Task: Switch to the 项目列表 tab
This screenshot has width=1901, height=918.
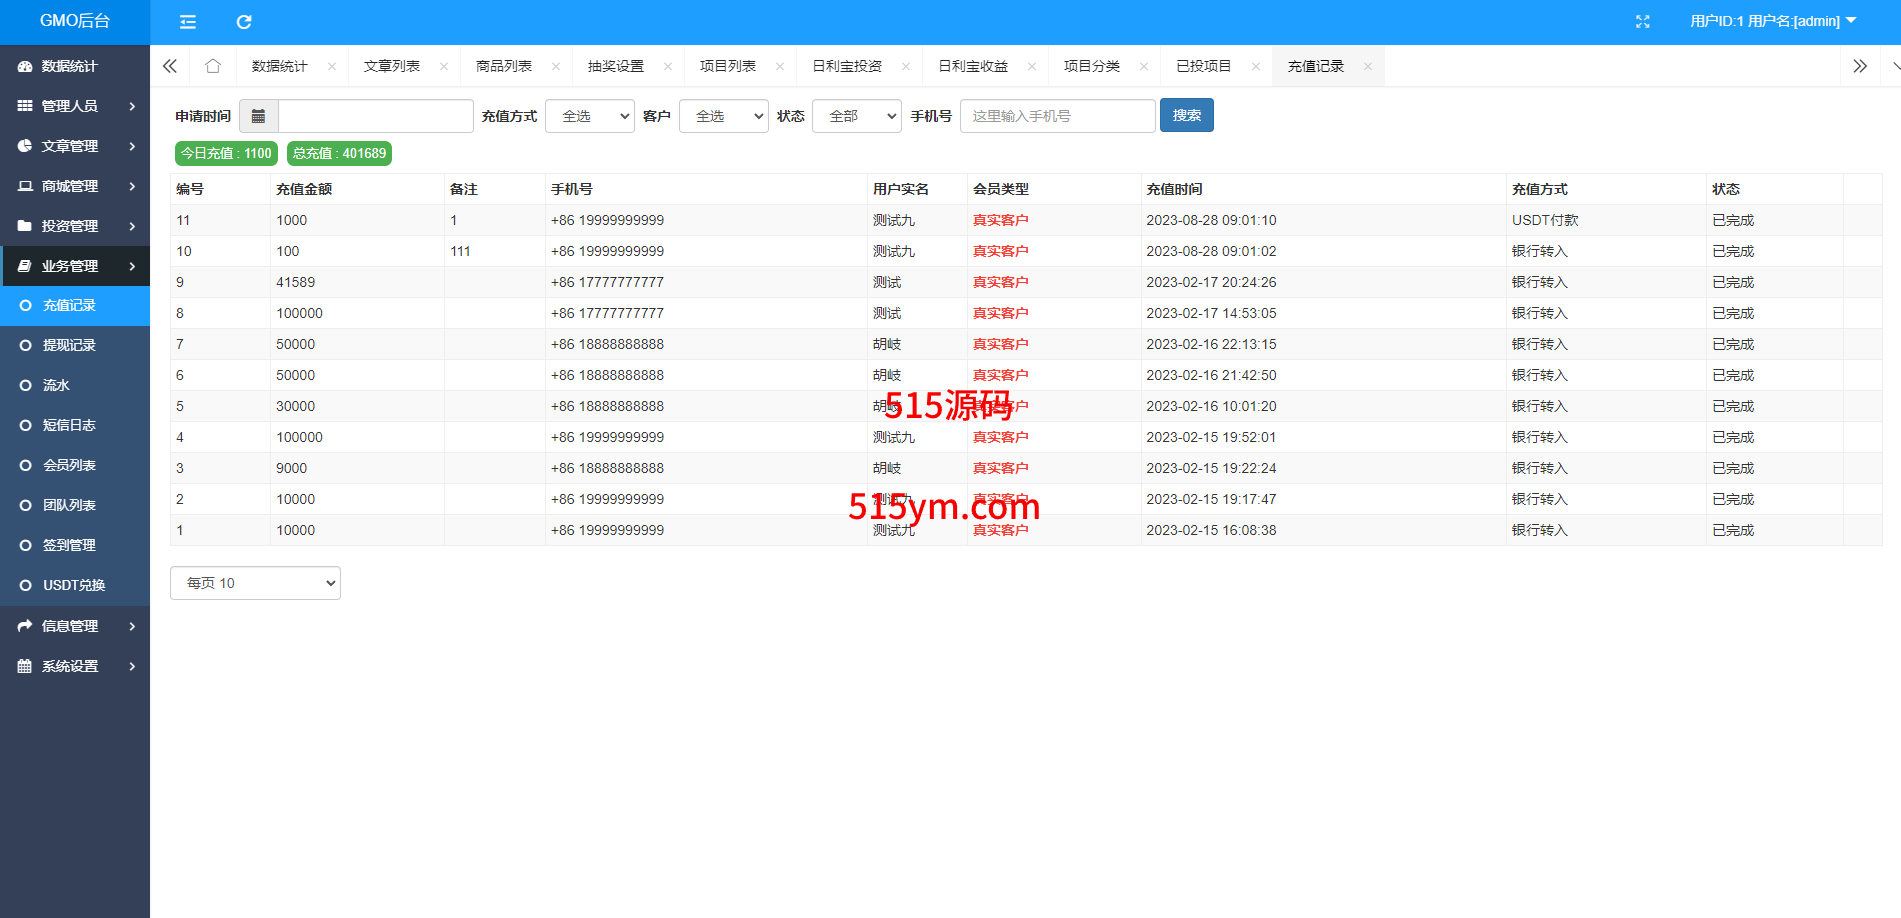Action: (727, 66)
